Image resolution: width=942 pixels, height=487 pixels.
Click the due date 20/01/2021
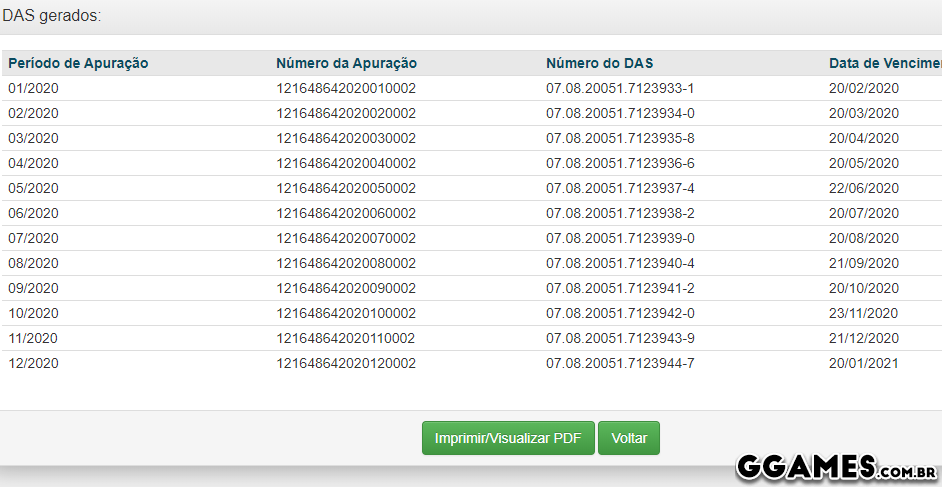coord(864,363)
